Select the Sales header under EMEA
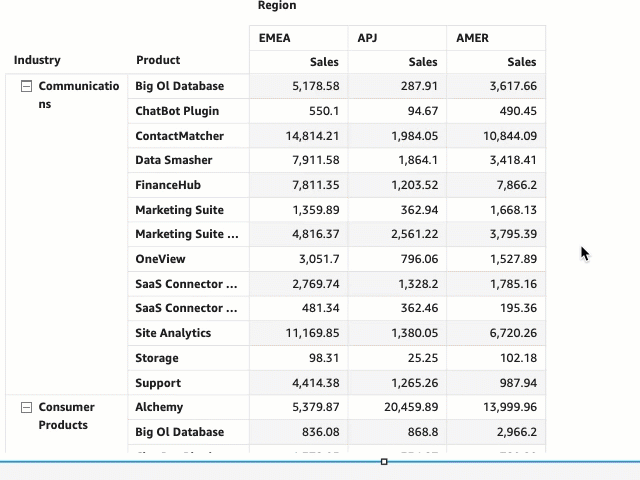This screenshot has width=640, height=480. (x=324, y=62)
